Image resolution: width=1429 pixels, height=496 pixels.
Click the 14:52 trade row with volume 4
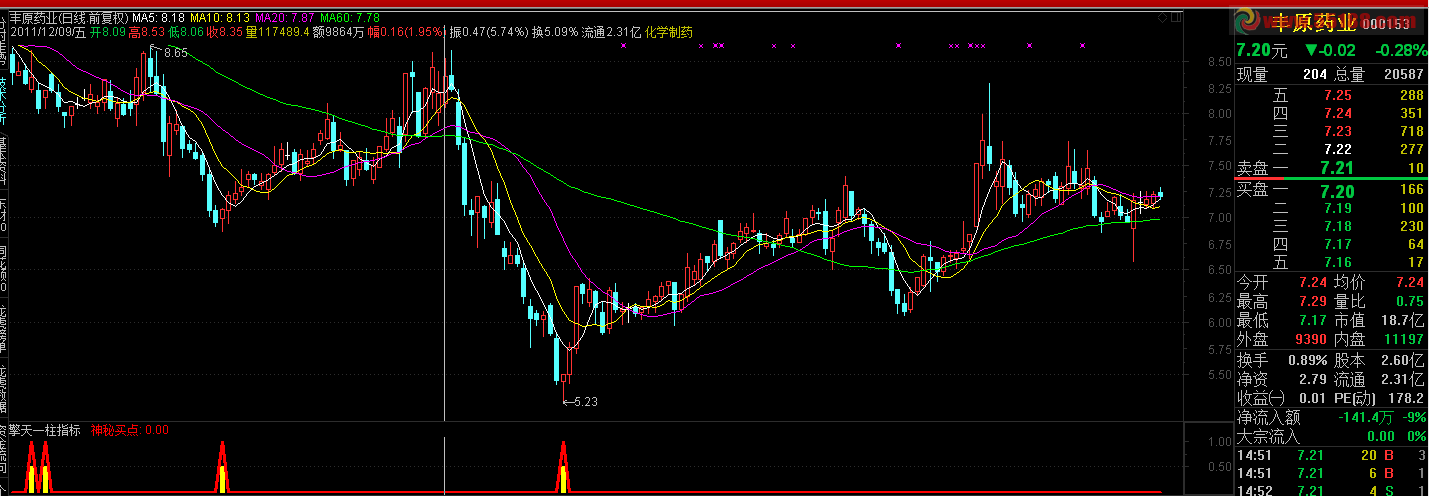[1331, 489]
